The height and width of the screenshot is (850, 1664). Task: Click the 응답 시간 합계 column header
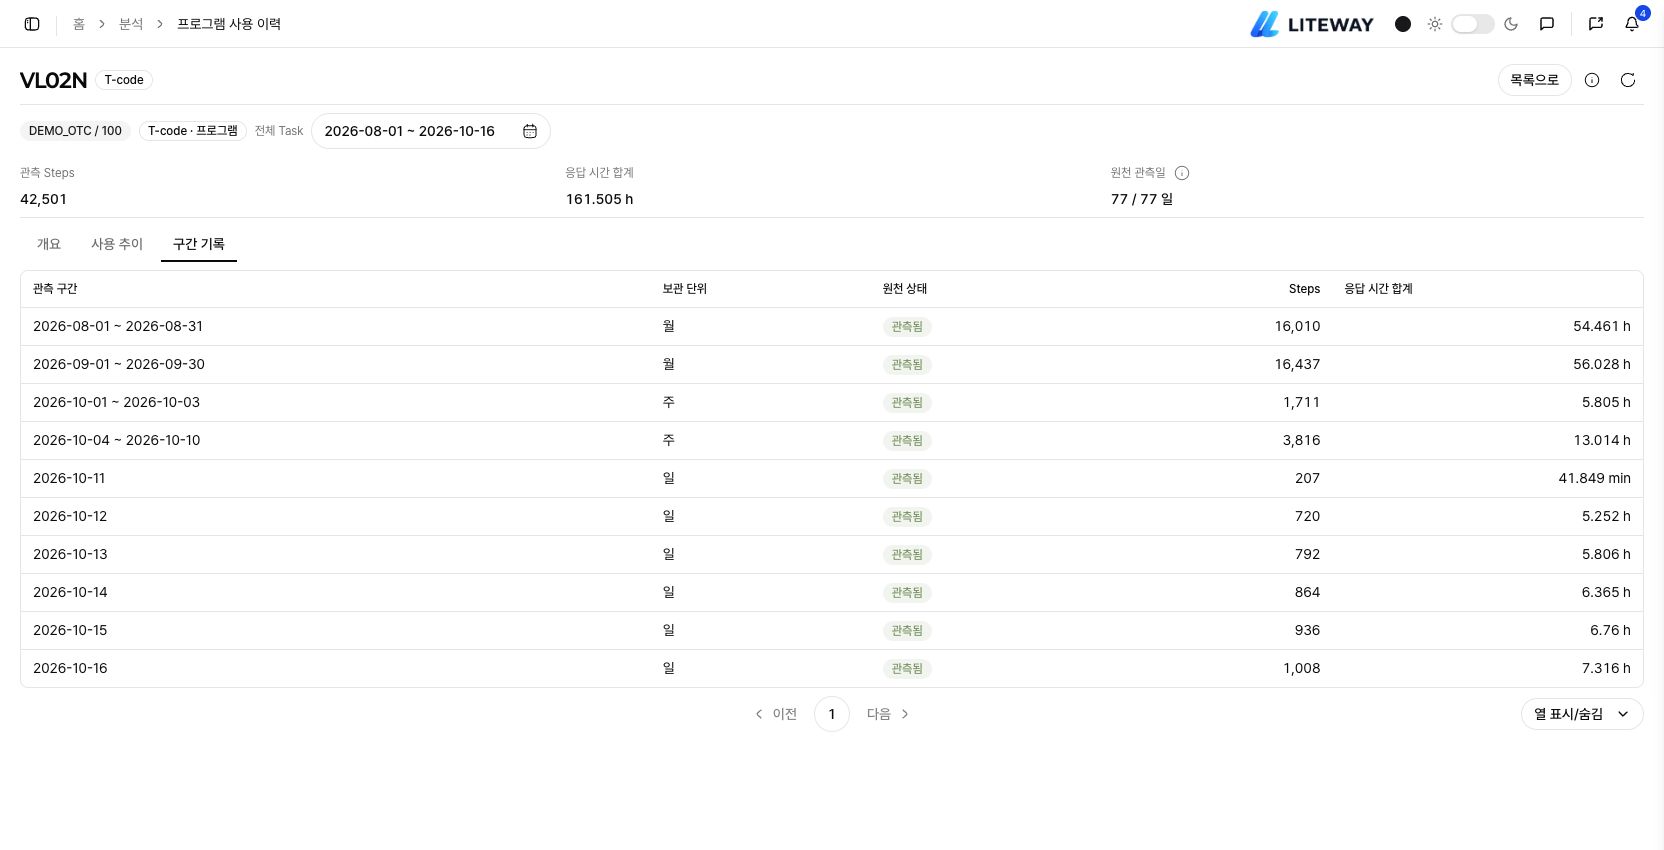[1378, 289]
